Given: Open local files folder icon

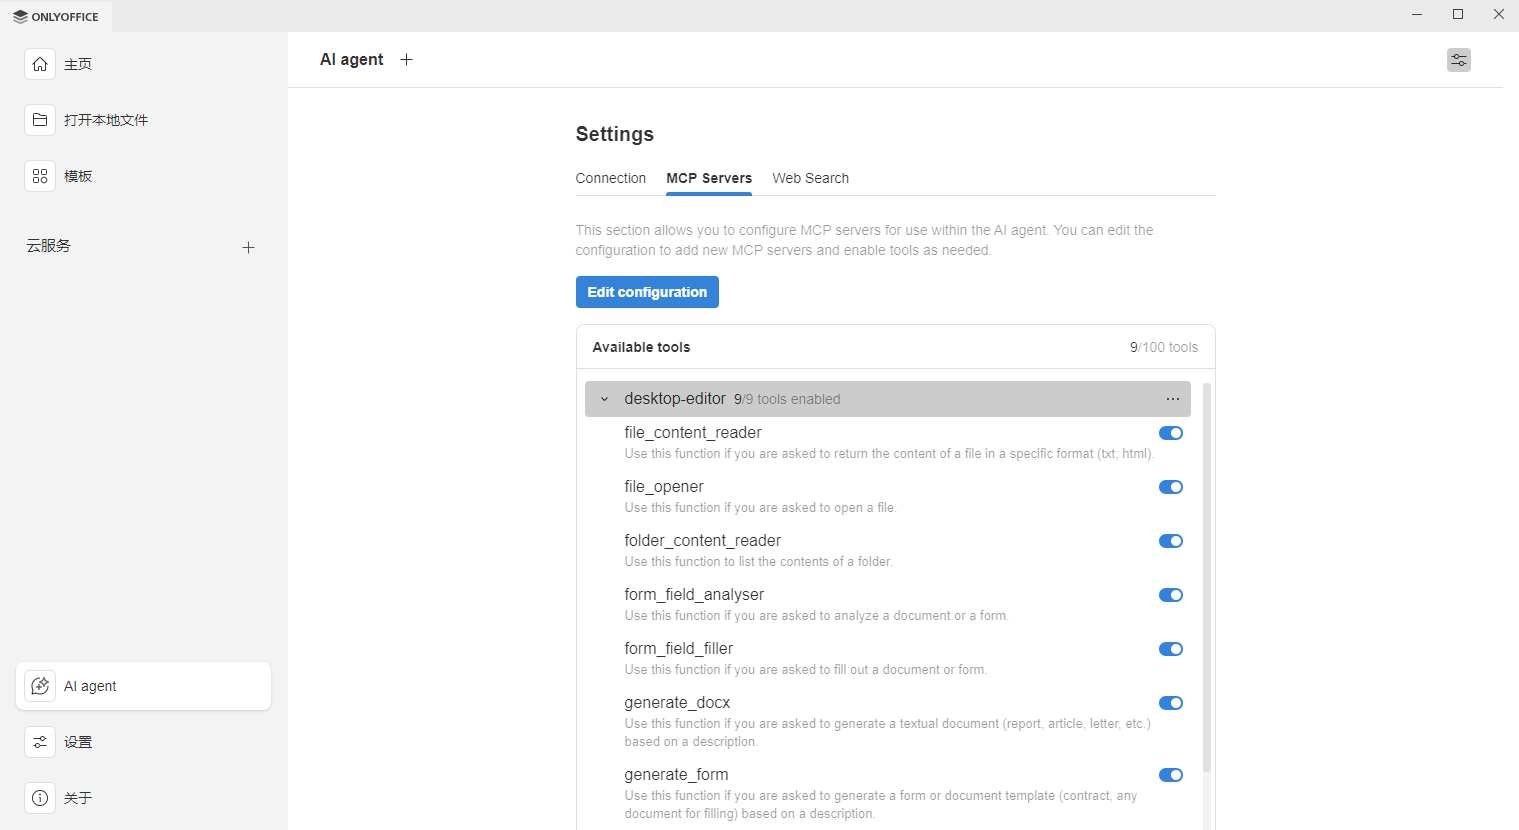Looking at the screenshot, I should point(40,120).
